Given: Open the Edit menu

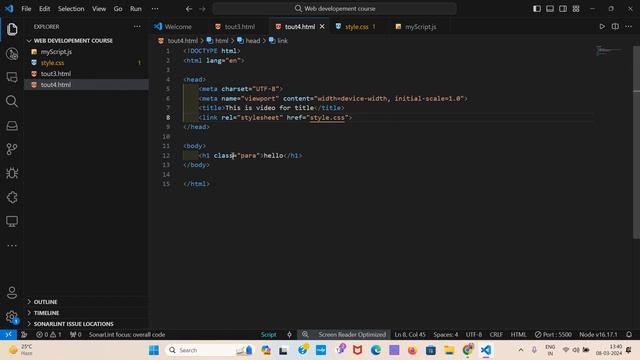Looking at the screenshot, I should pyautogui.click(x=44, y=9).
